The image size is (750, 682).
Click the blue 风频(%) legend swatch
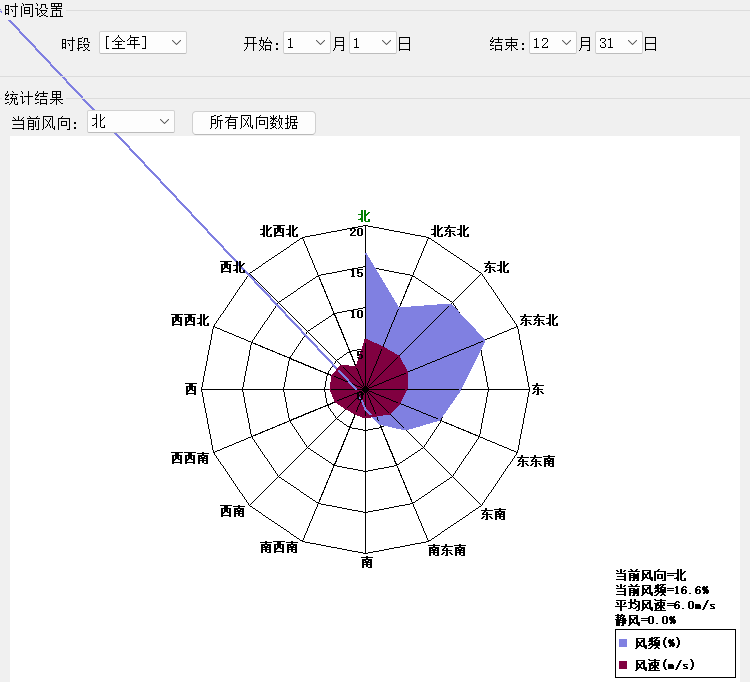point(623,643)
